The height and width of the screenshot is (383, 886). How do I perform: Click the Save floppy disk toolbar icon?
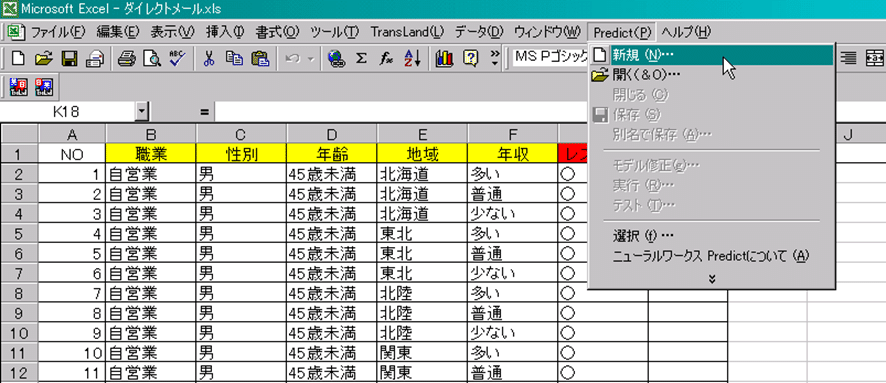click(x=70, y=59)
